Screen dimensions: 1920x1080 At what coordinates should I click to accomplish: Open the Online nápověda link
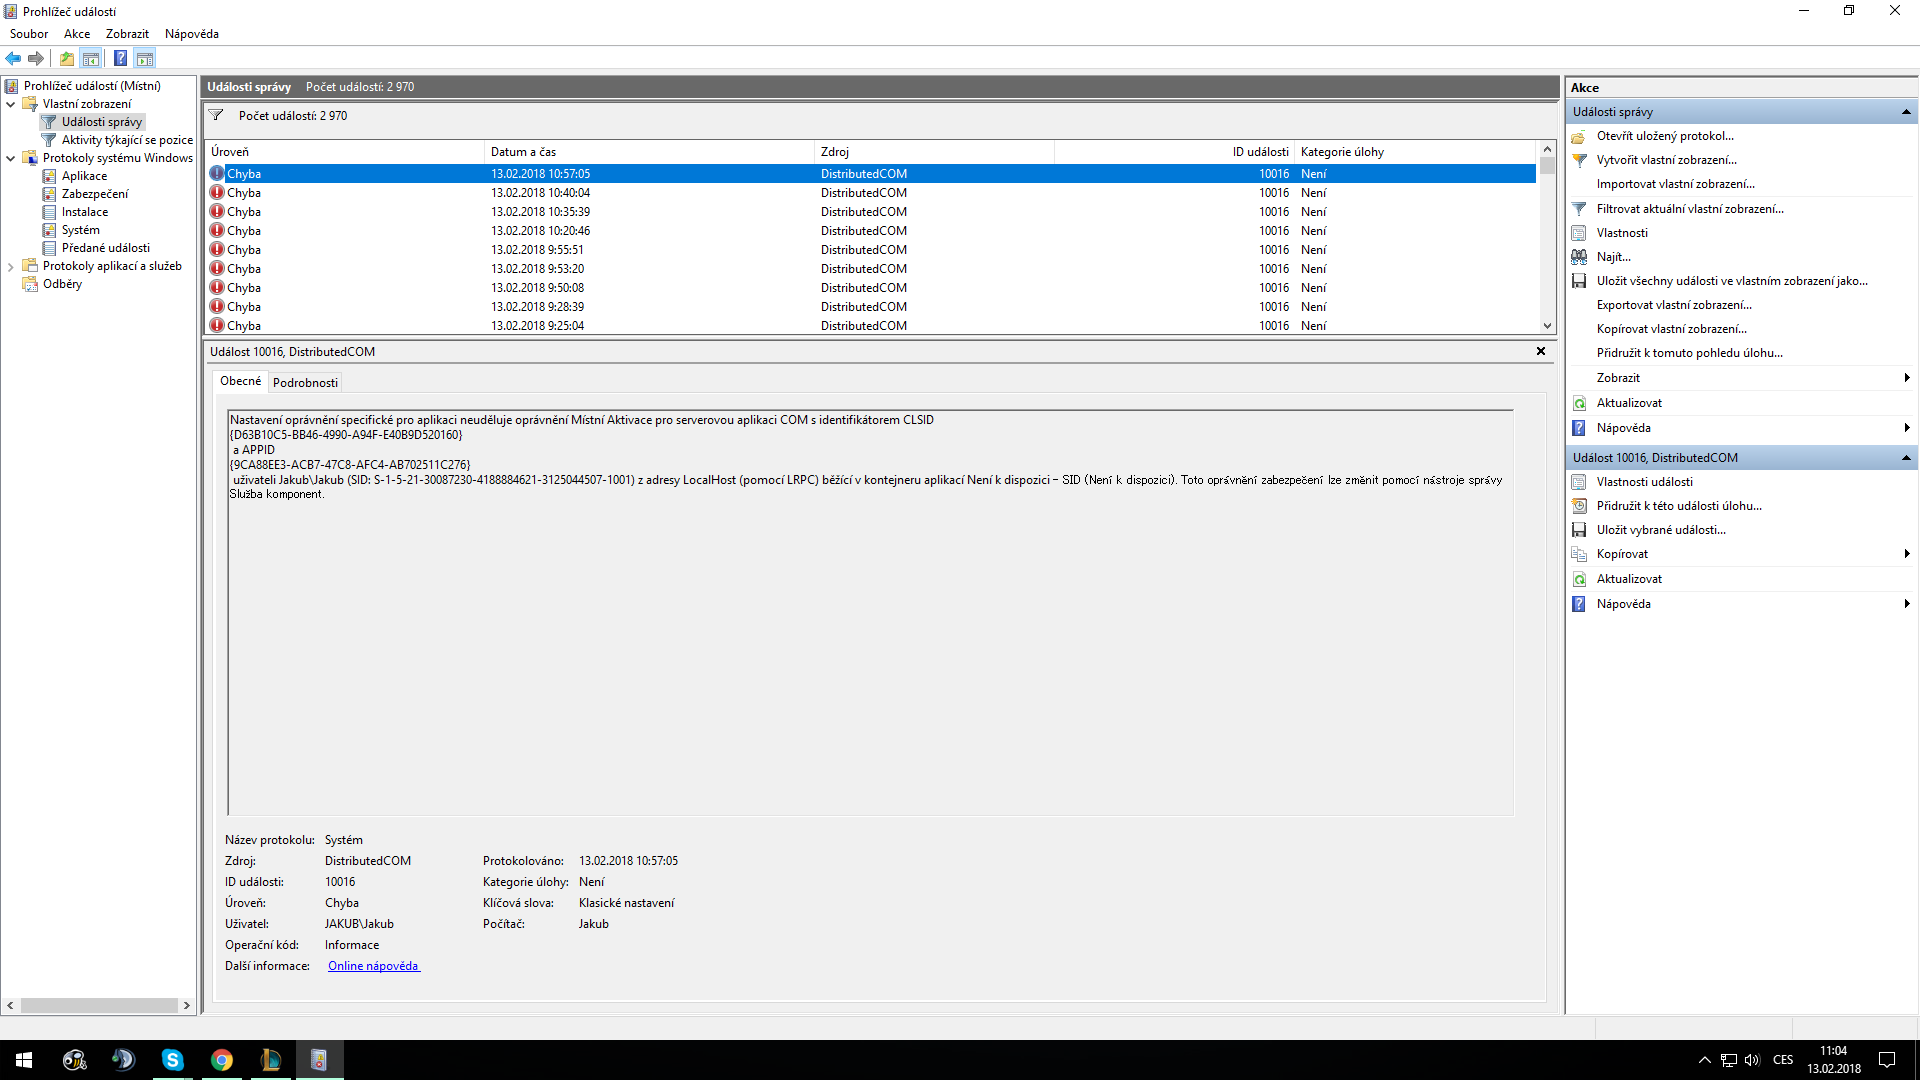pyautogui.click(x=373, y=966)
